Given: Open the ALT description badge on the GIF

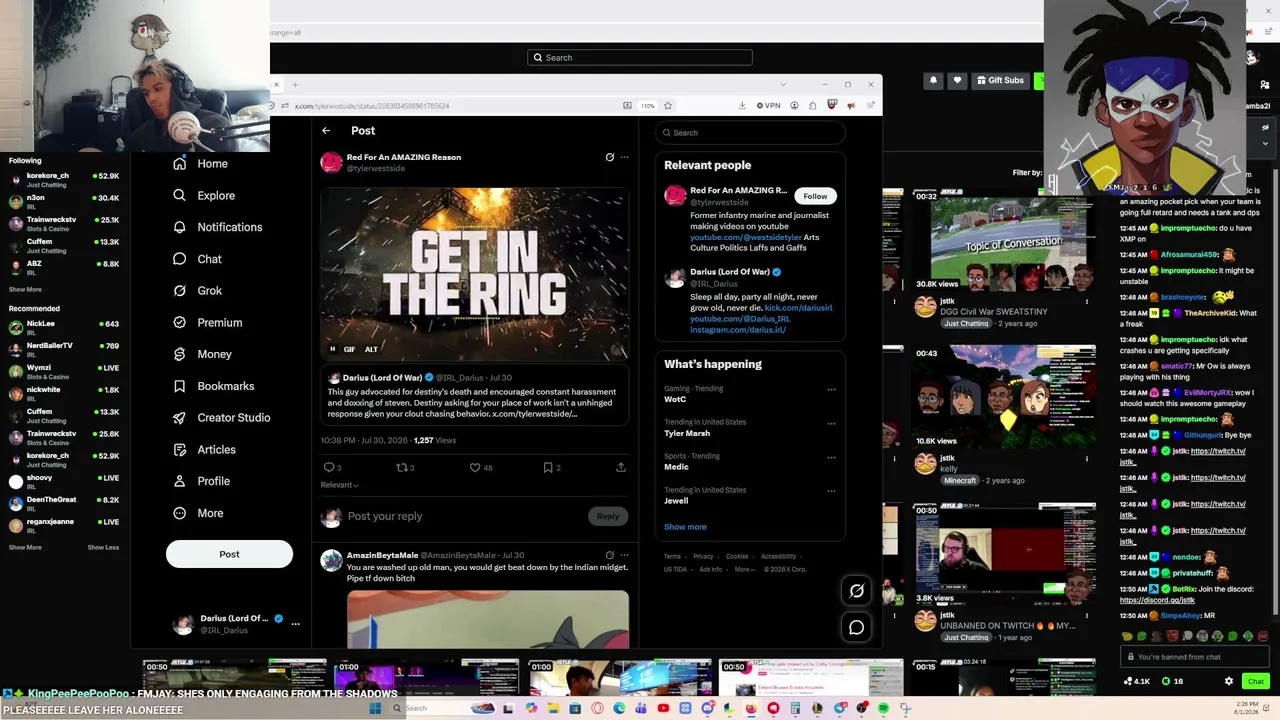Looking at the screenshot, I should [371, 349].
